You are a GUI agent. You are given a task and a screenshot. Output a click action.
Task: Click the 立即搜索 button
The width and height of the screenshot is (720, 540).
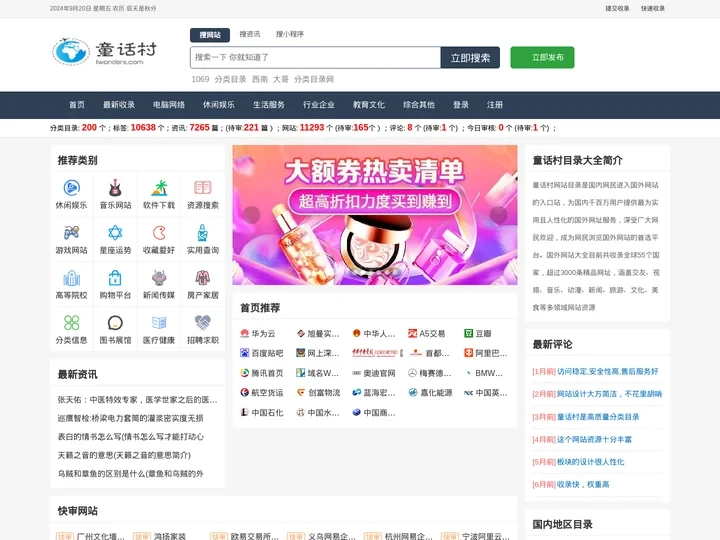click(470, 57)
